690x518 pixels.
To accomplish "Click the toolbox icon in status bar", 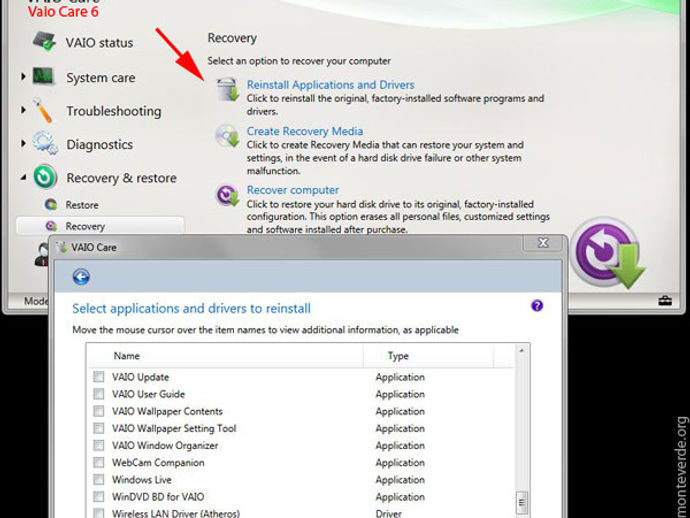I will coord(665,301).
